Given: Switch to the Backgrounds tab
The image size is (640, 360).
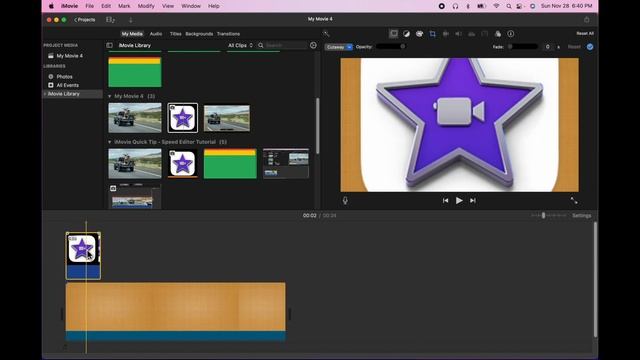Looking at the screenshot, I should click(x=199, y=34).
